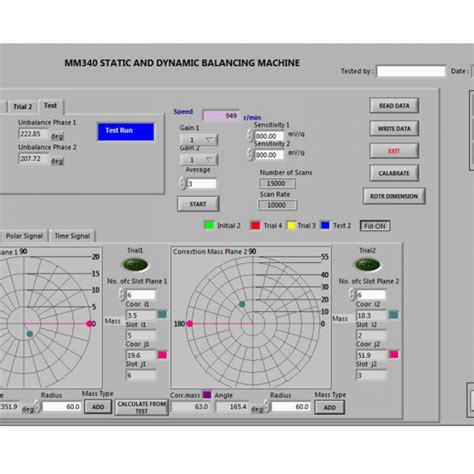Click plane 1 Radius 60.0 field
The width and height of the screenshot is (474, 474).
(62, 407)
